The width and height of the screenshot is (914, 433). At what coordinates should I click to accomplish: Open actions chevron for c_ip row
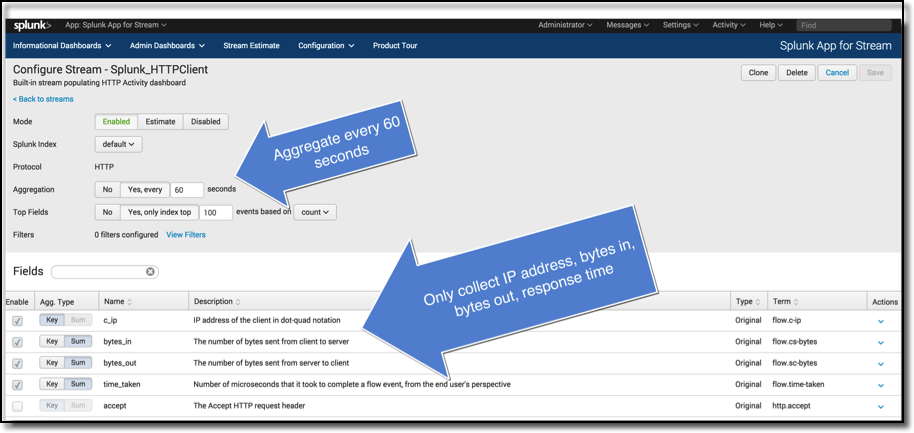880,321
